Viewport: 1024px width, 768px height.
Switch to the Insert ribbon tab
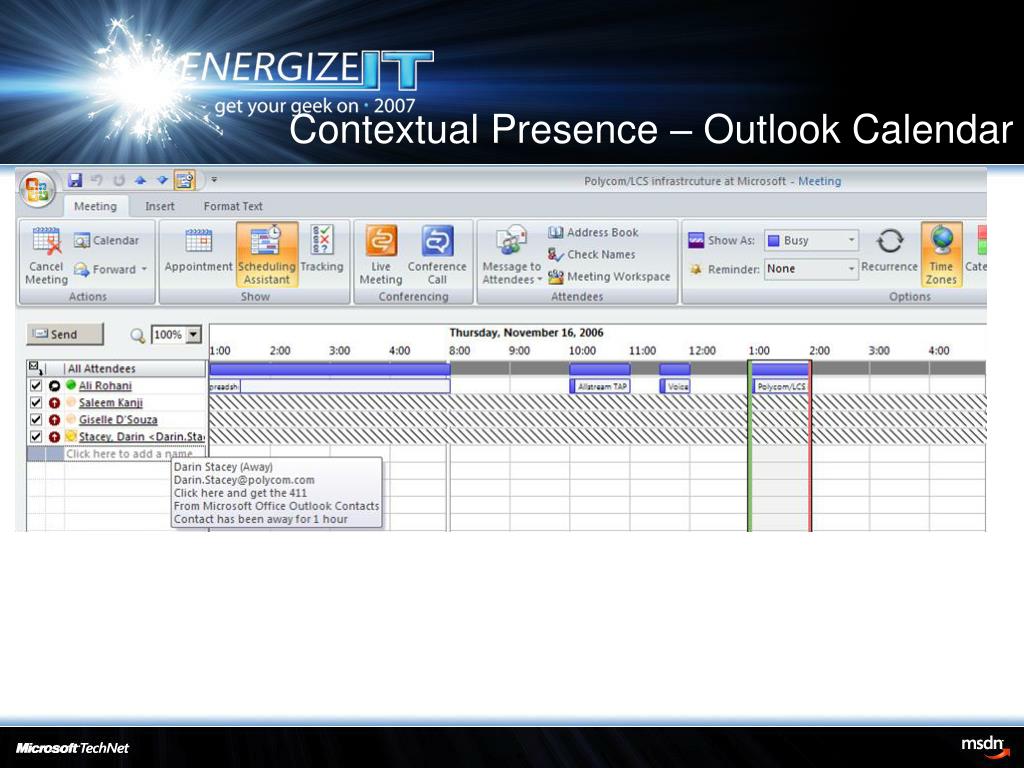(160, 206)
